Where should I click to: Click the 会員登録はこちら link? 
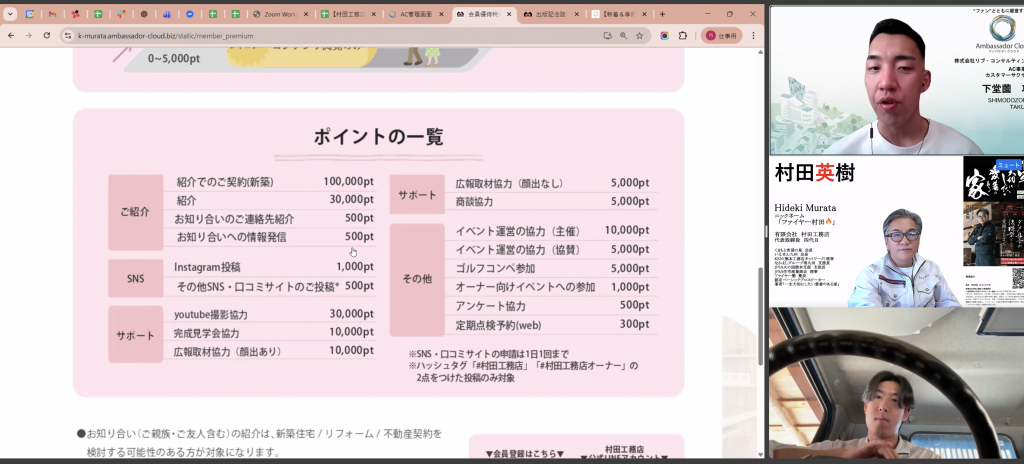tap(524, 453)
